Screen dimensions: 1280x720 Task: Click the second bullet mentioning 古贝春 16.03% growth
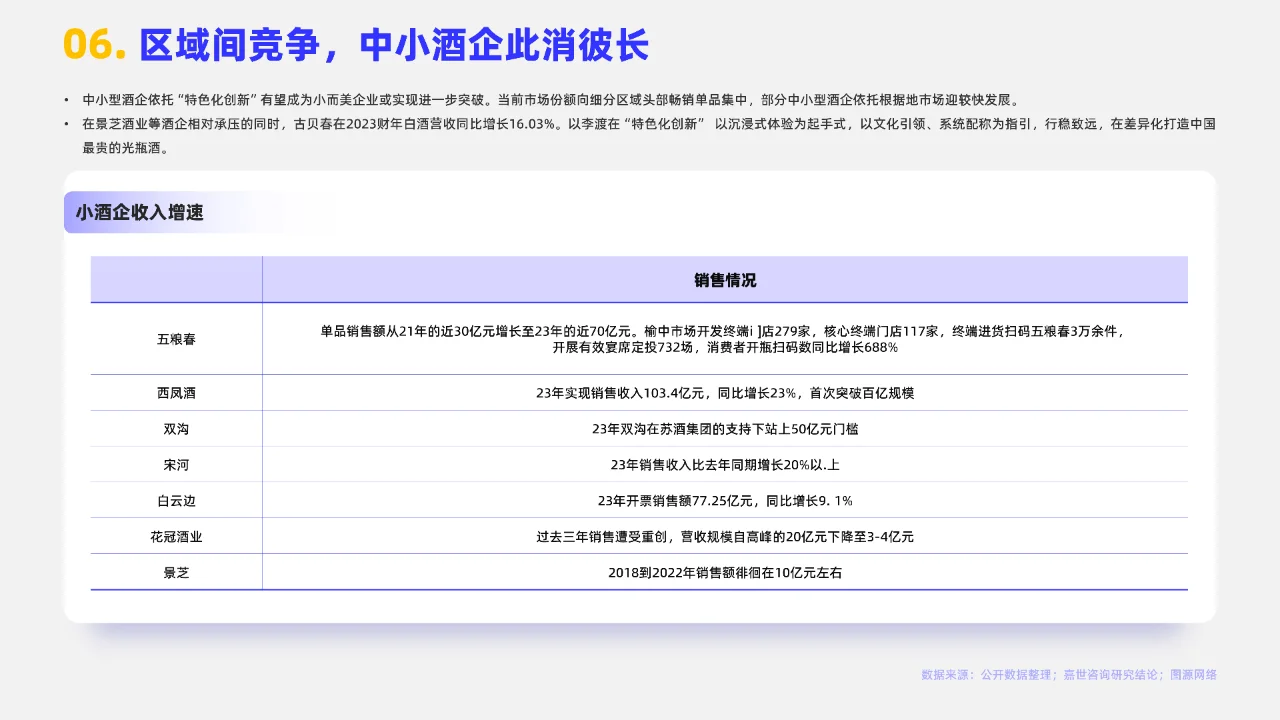tap(649, 136)
